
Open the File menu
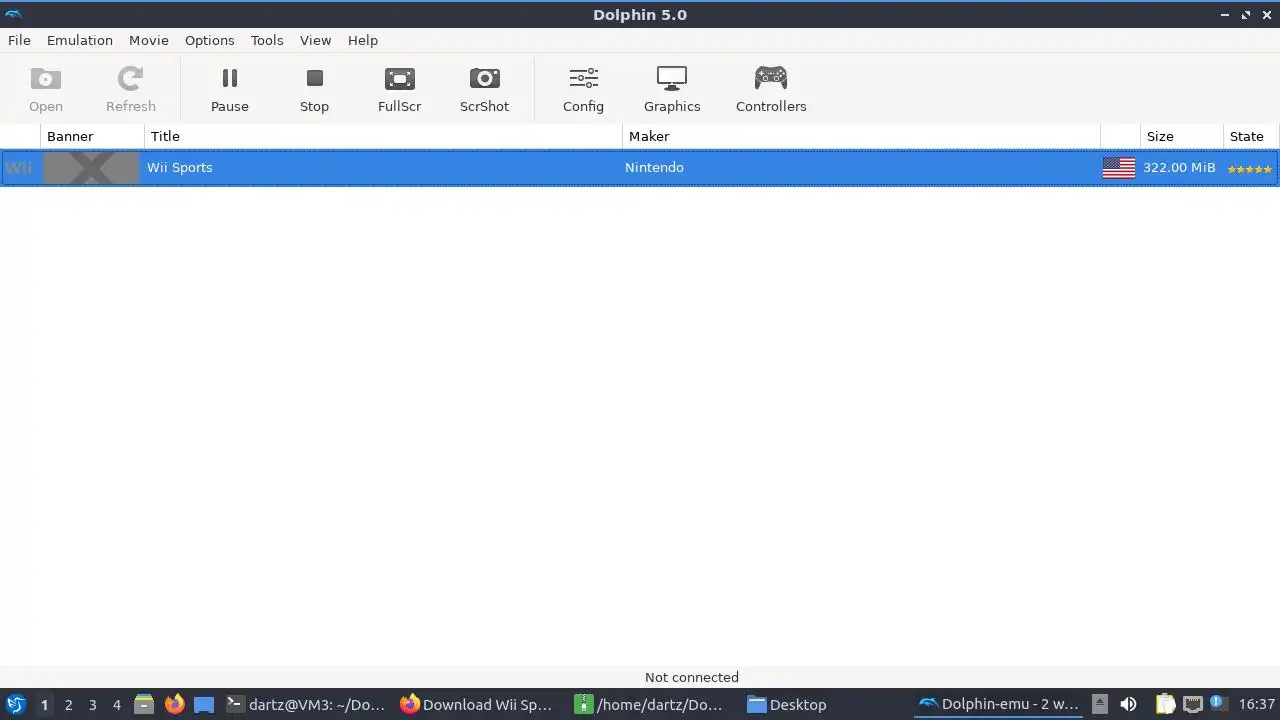point(19,40)
